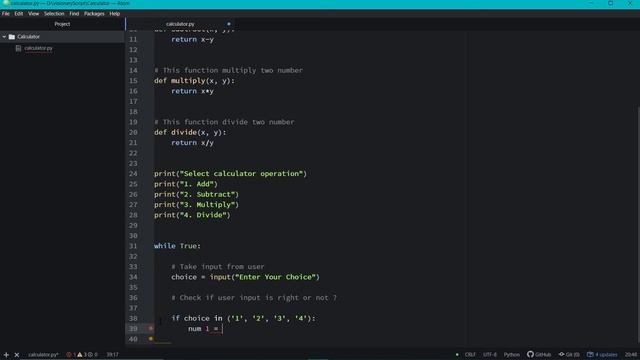
Task: Change CRLF line ending setting
Action: coord(470,355)
